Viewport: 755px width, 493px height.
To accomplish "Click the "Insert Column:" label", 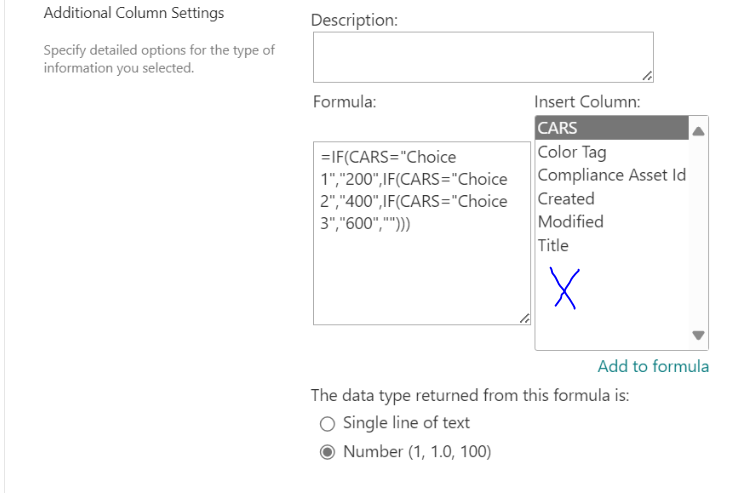I will pyautogui.click(x=587, y=102).
